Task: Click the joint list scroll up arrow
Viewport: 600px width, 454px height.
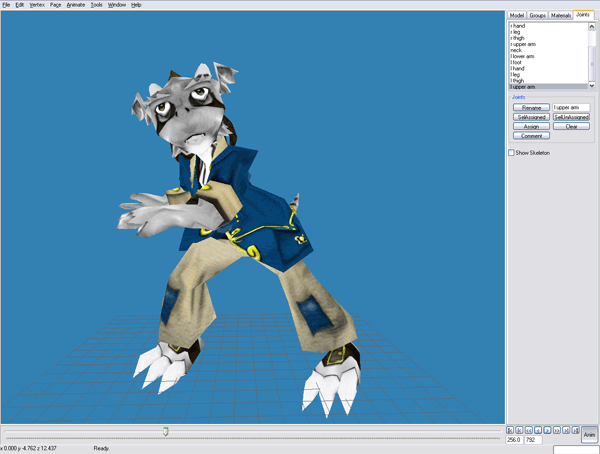Action: point(592,26)
